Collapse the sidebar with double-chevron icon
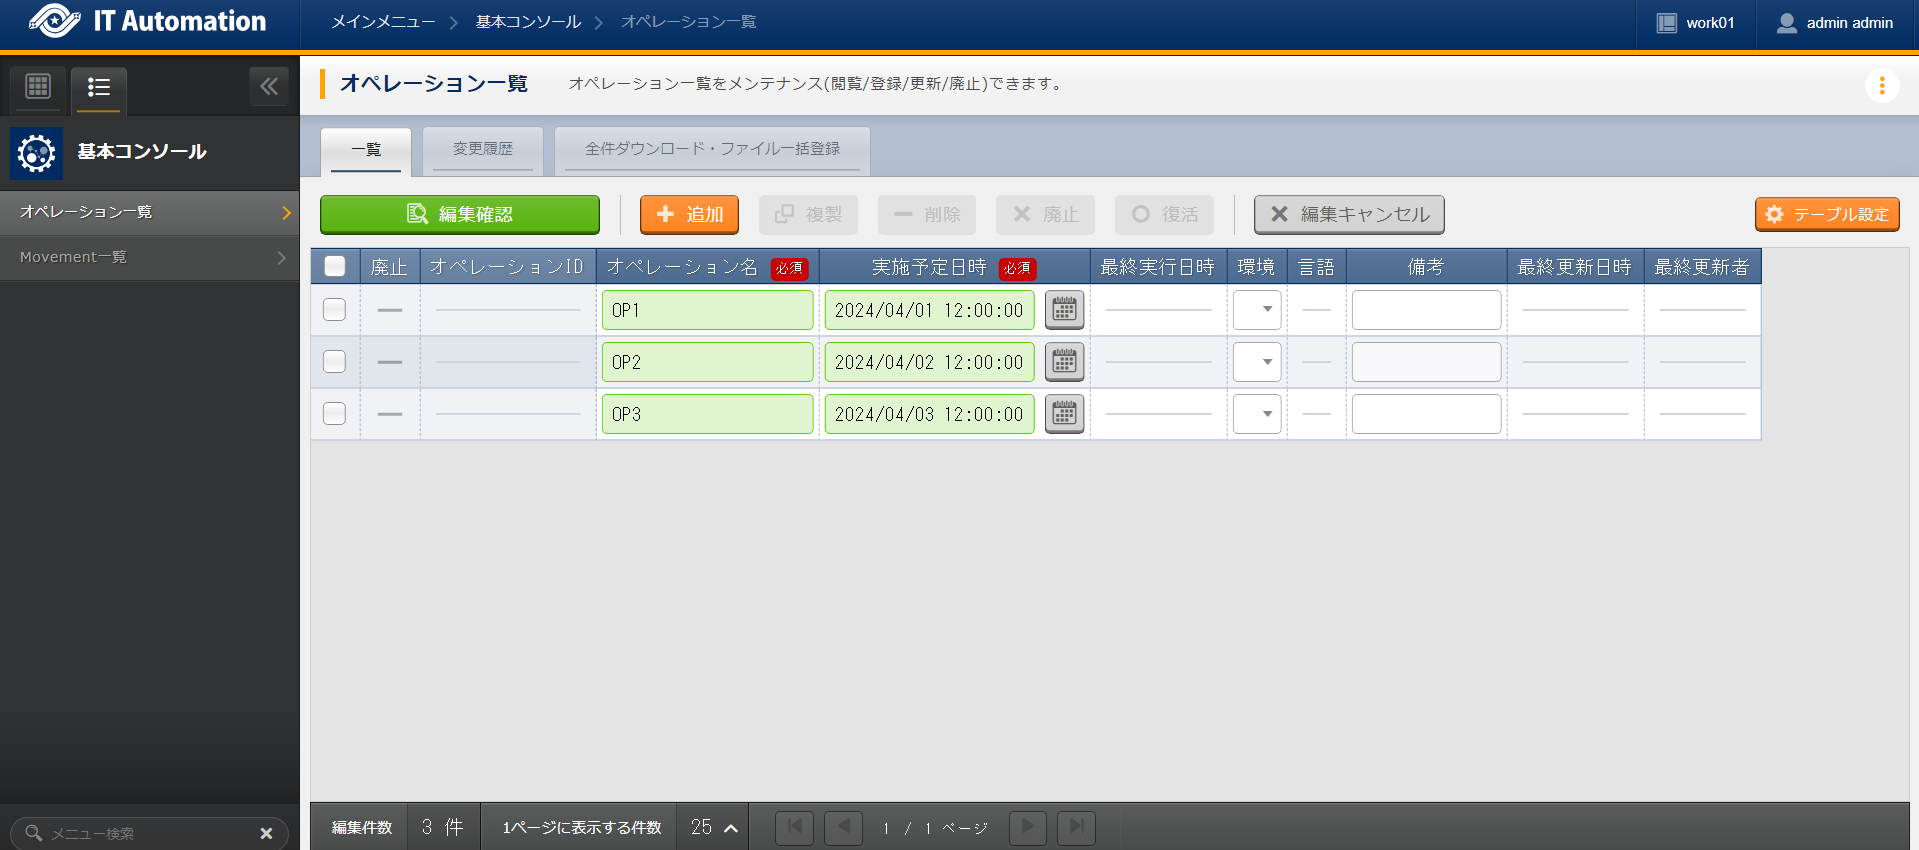This screenshot has width=1919, height=850. [269, 87]
